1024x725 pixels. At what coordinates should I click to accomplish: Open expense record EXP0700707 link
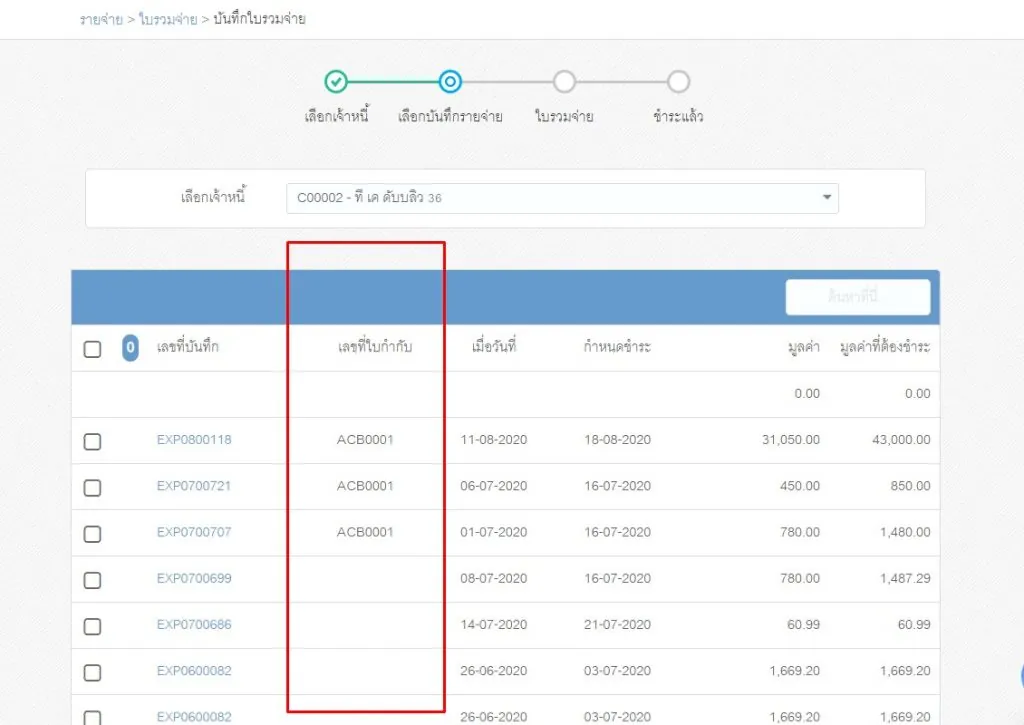tap(194, 532)
